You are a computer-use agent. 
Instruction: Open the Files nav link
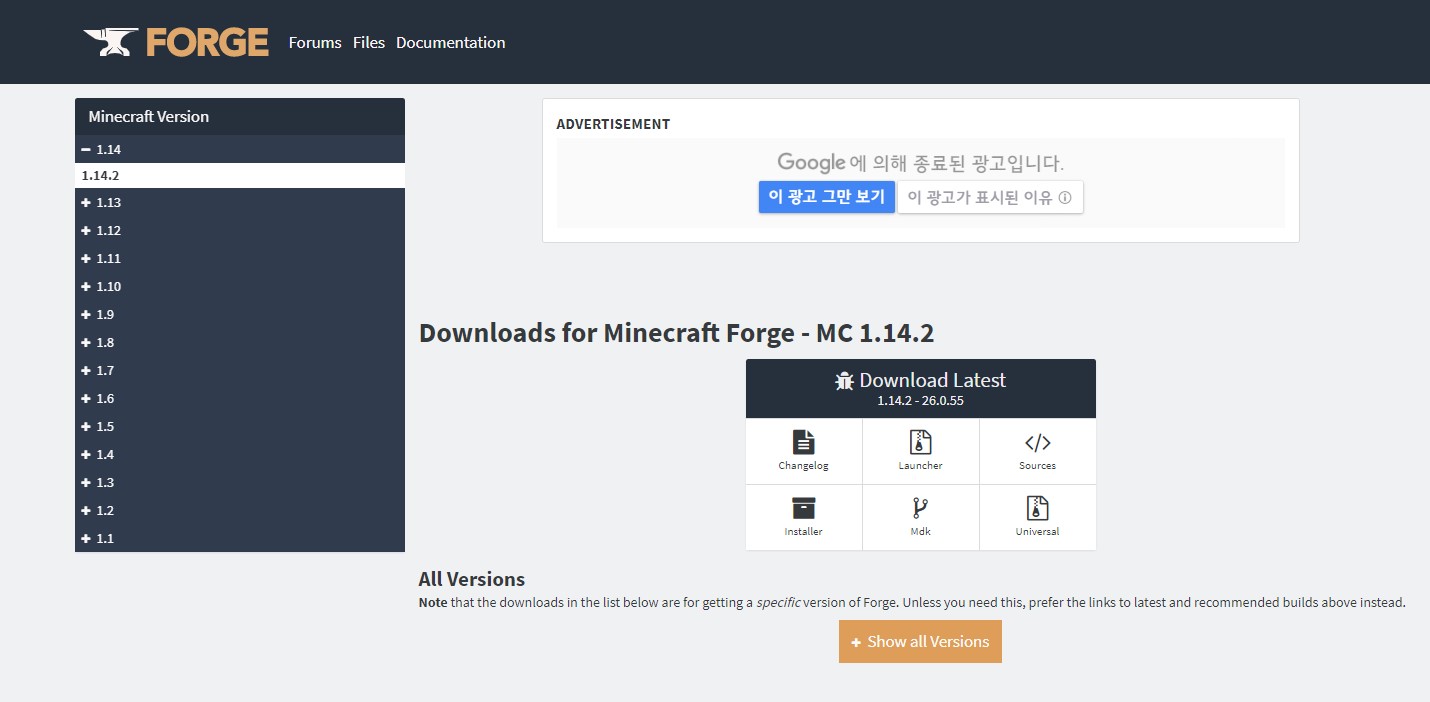click(x=369, y=42)
